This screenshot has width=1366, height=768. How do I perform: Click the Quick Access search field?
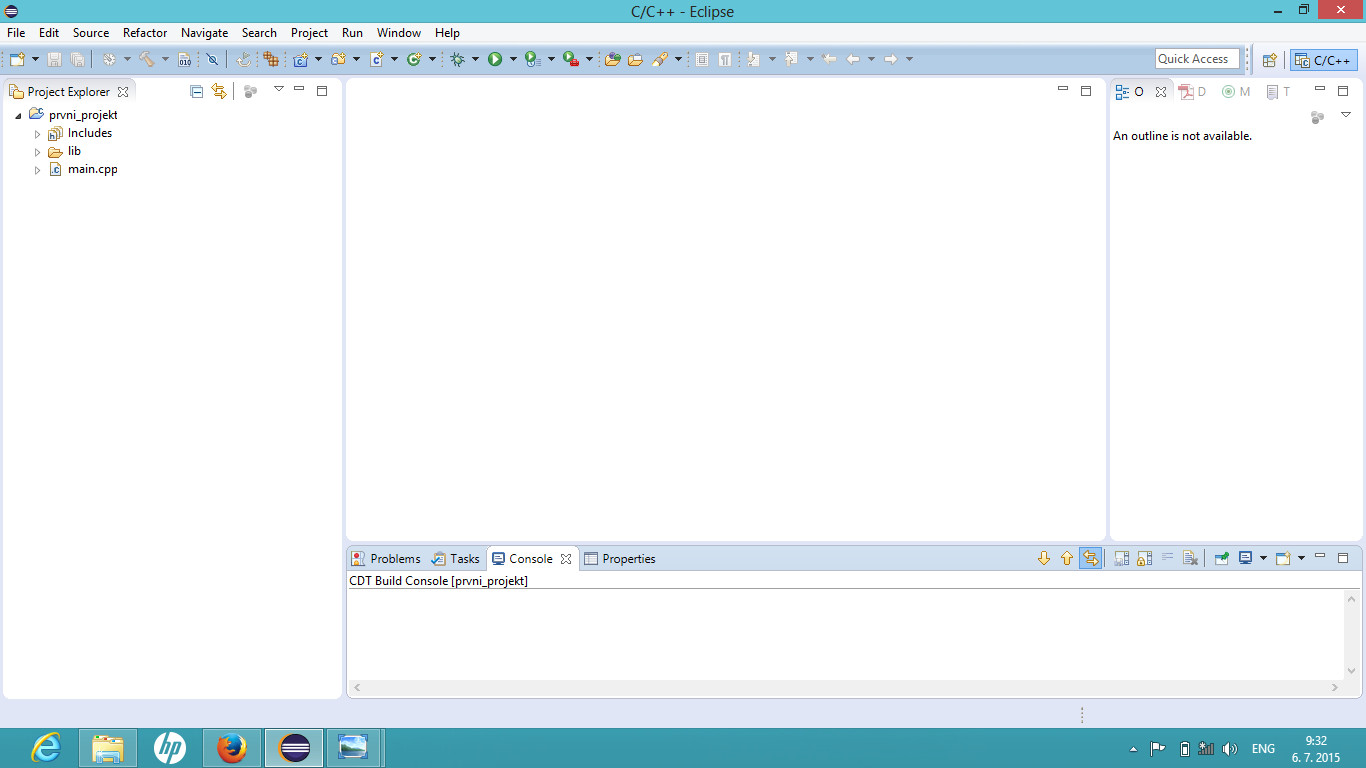click(1196, 59)
